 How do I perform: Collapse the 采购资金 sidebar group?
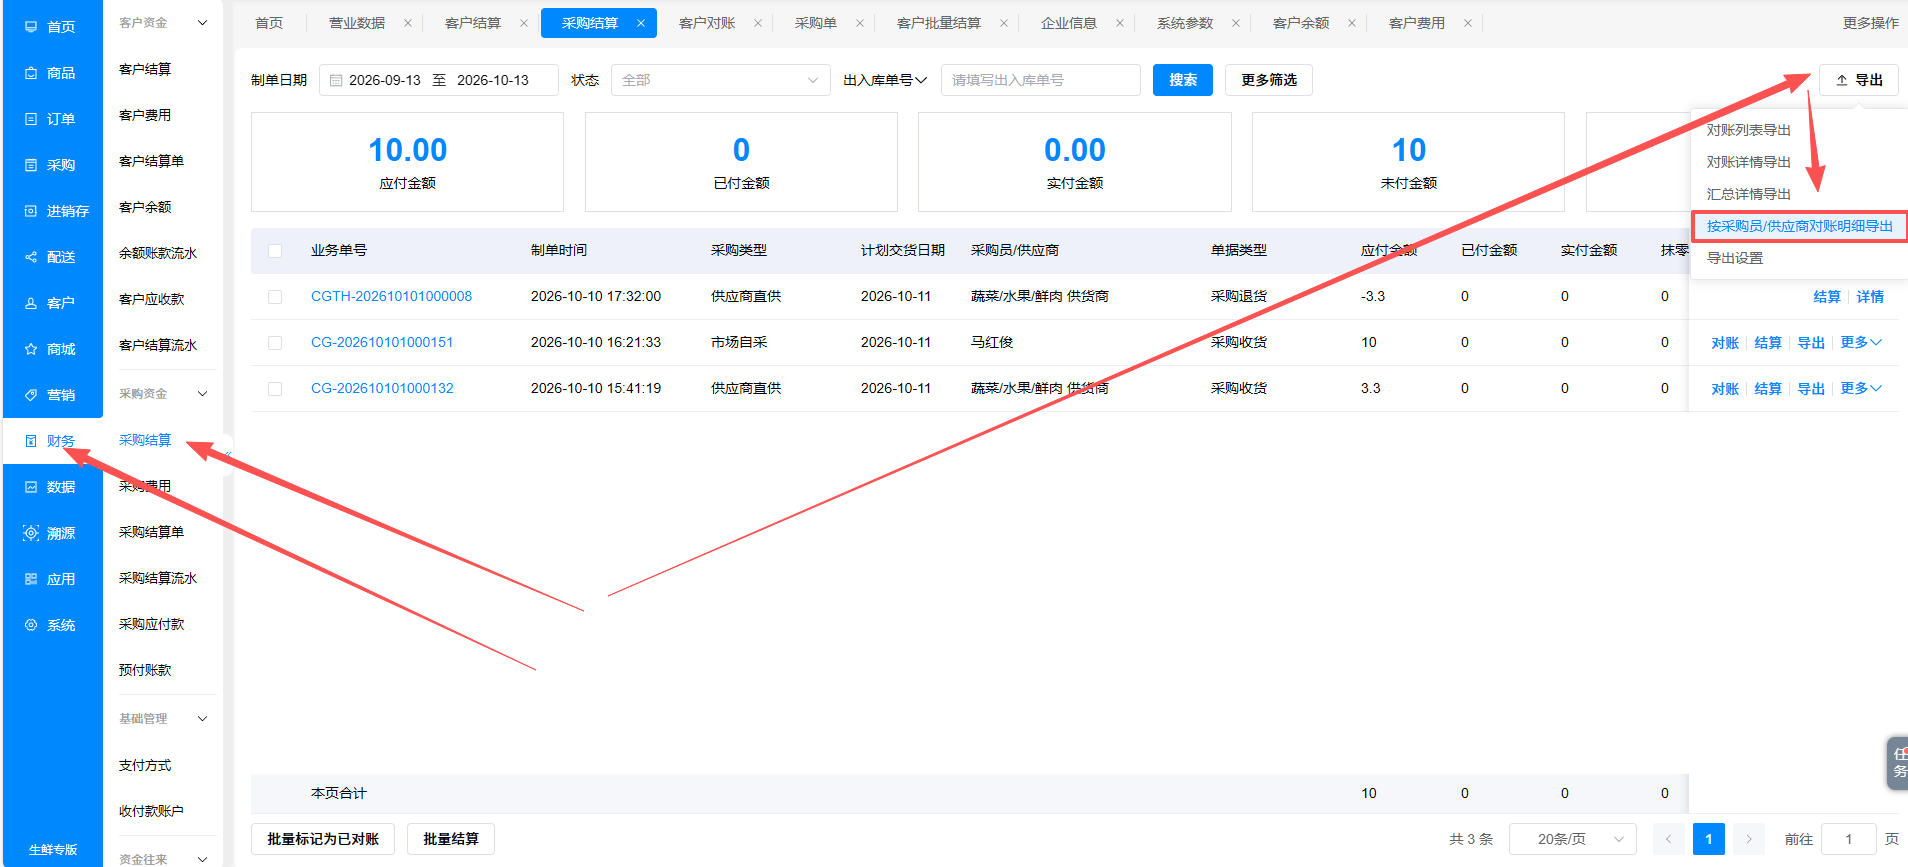tap(202, 394)
